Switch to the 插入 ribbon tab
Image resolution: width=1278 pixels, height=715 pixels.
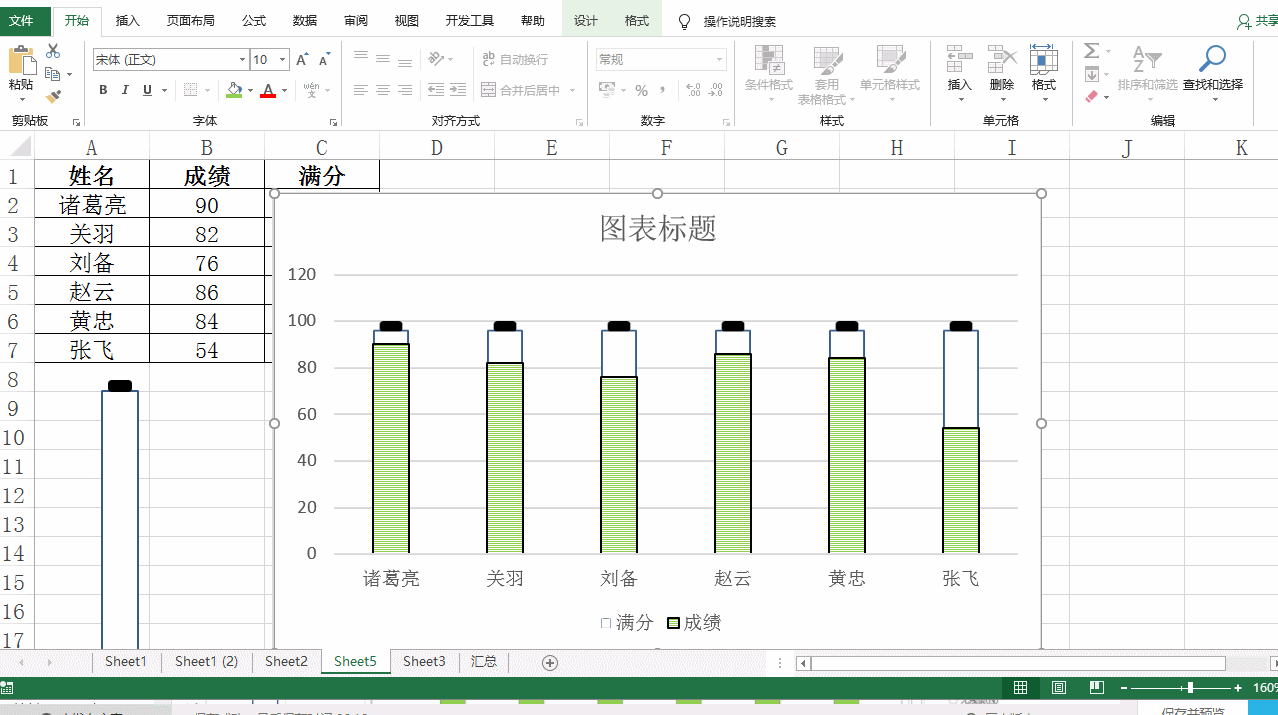tap(127, 20)
